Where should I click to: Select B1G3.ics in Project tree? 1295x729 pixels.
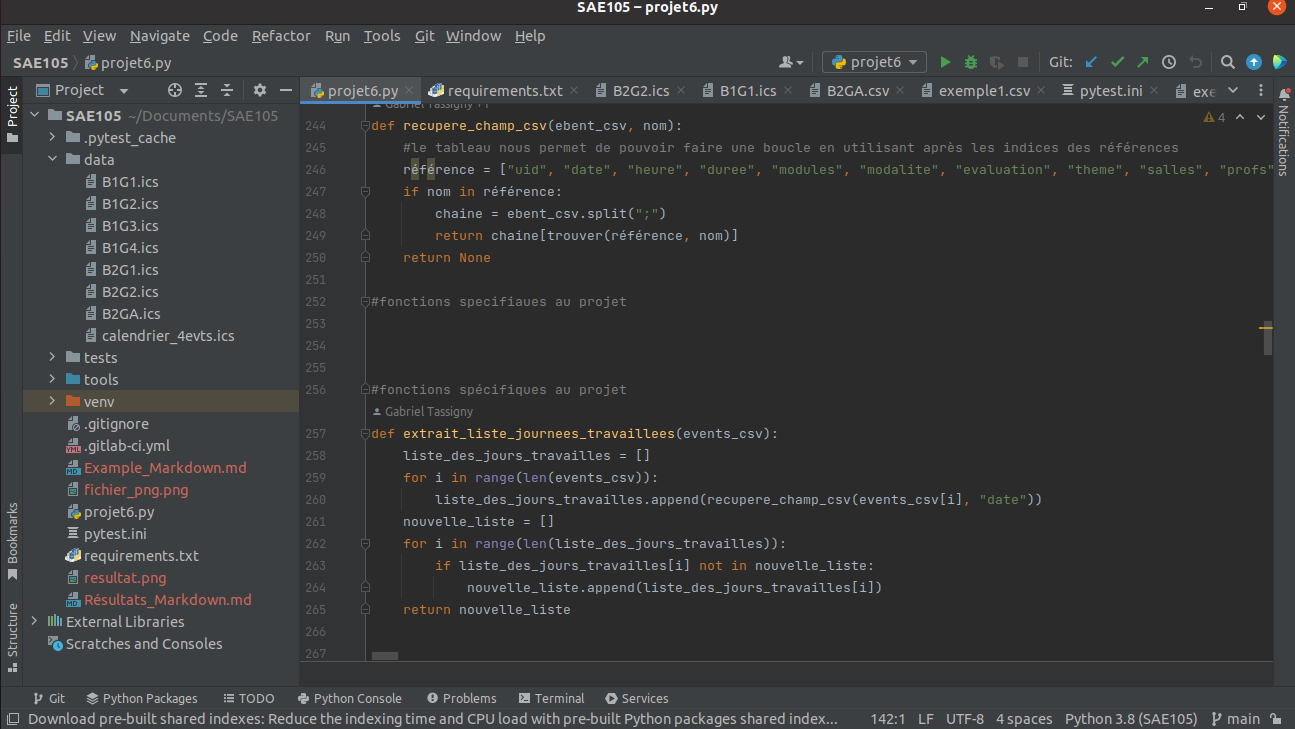coord(130,226)
